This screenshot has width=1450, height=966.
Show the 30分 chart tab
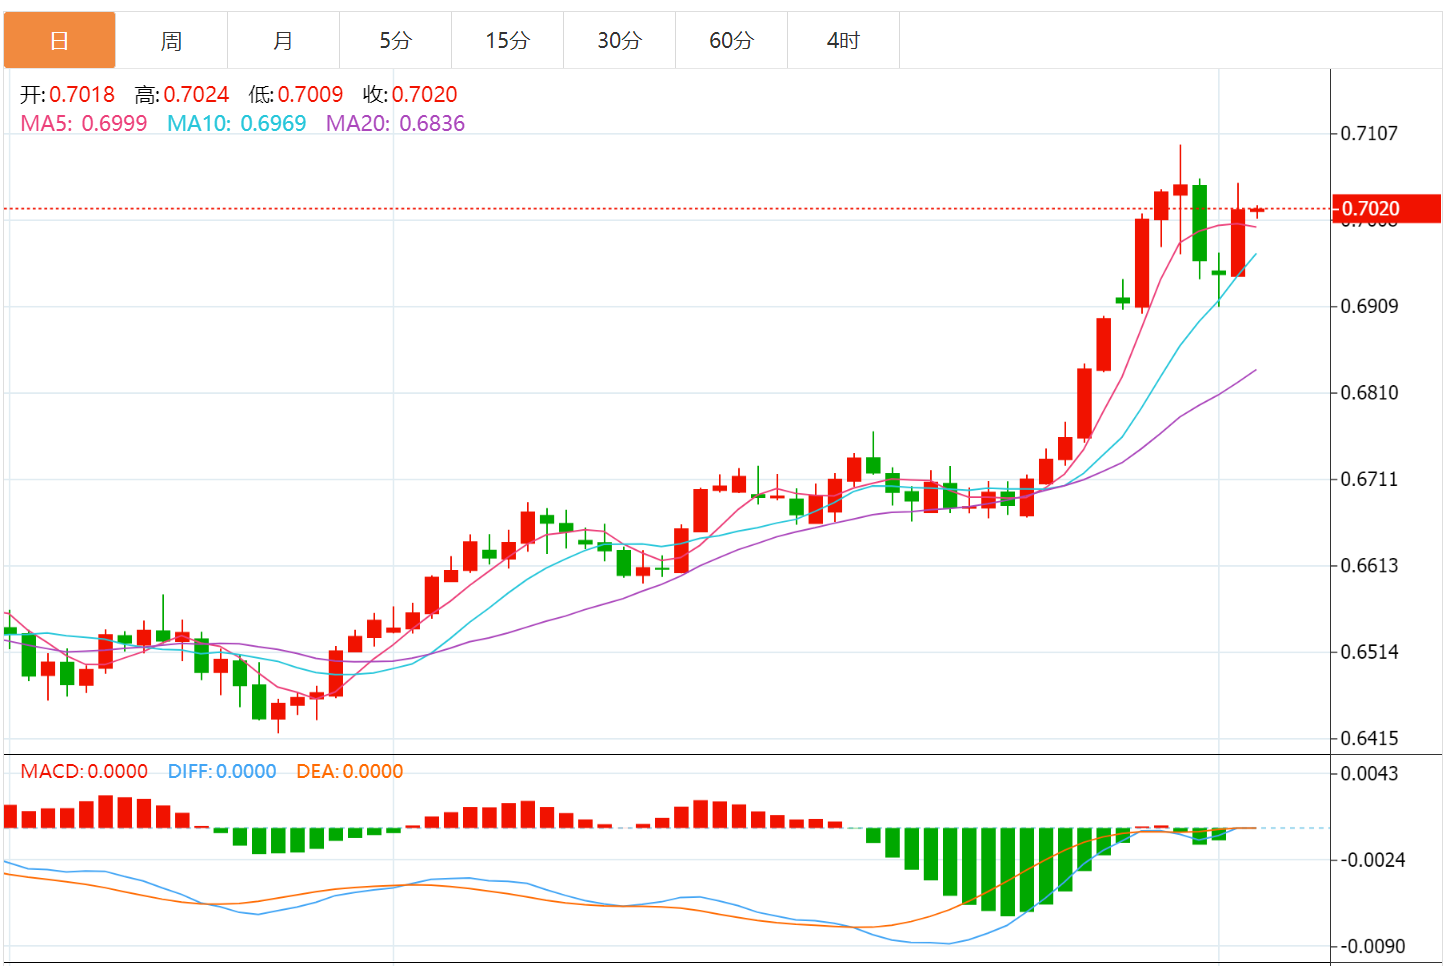(620, 41)
